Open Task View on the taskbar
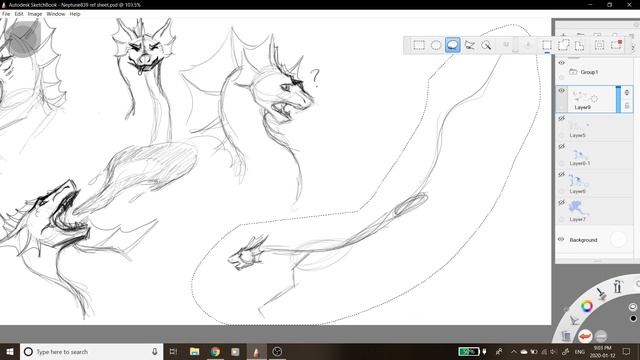Screen dimensions: 640x360 point(173,351)
